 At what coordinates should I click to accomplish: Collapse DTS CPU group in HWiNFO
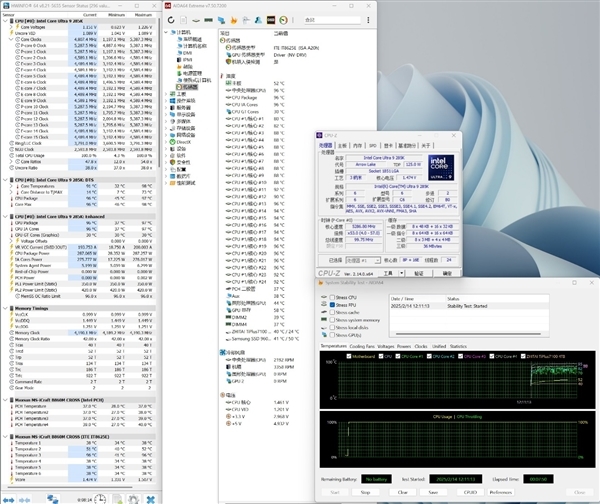(x=5, y=180)
